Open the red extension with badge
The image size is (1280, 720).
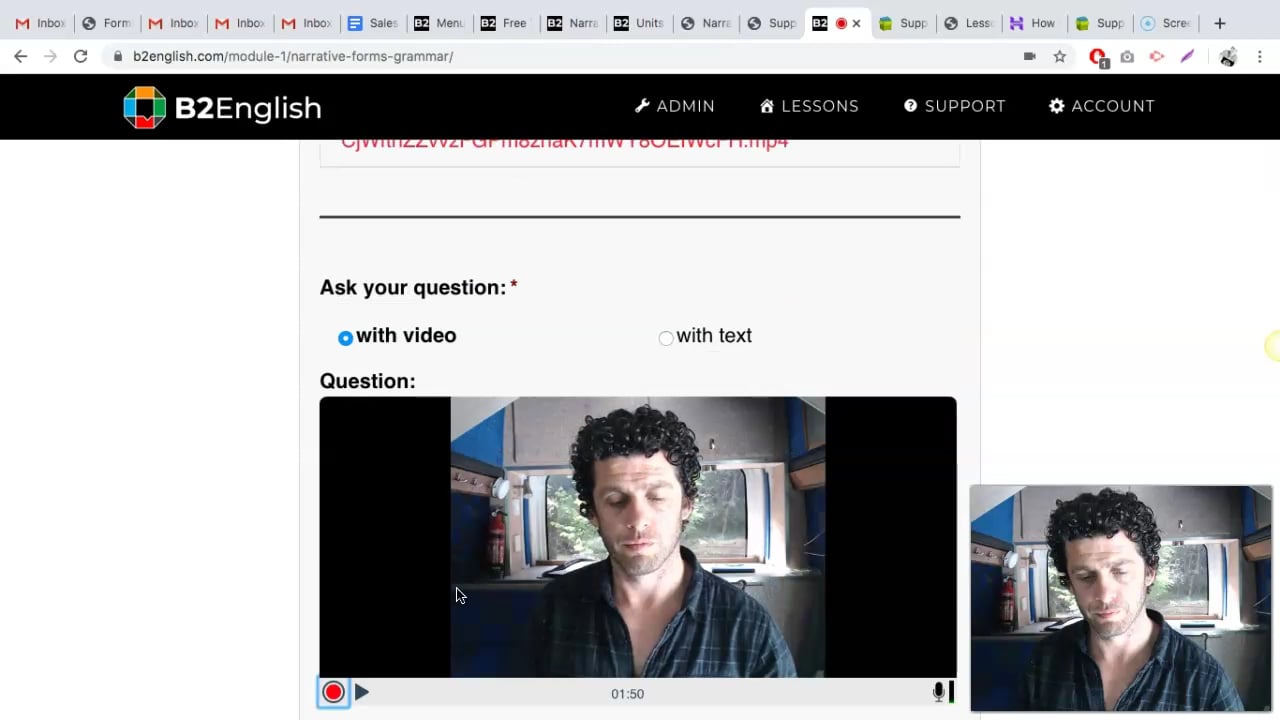point(1098,58)
